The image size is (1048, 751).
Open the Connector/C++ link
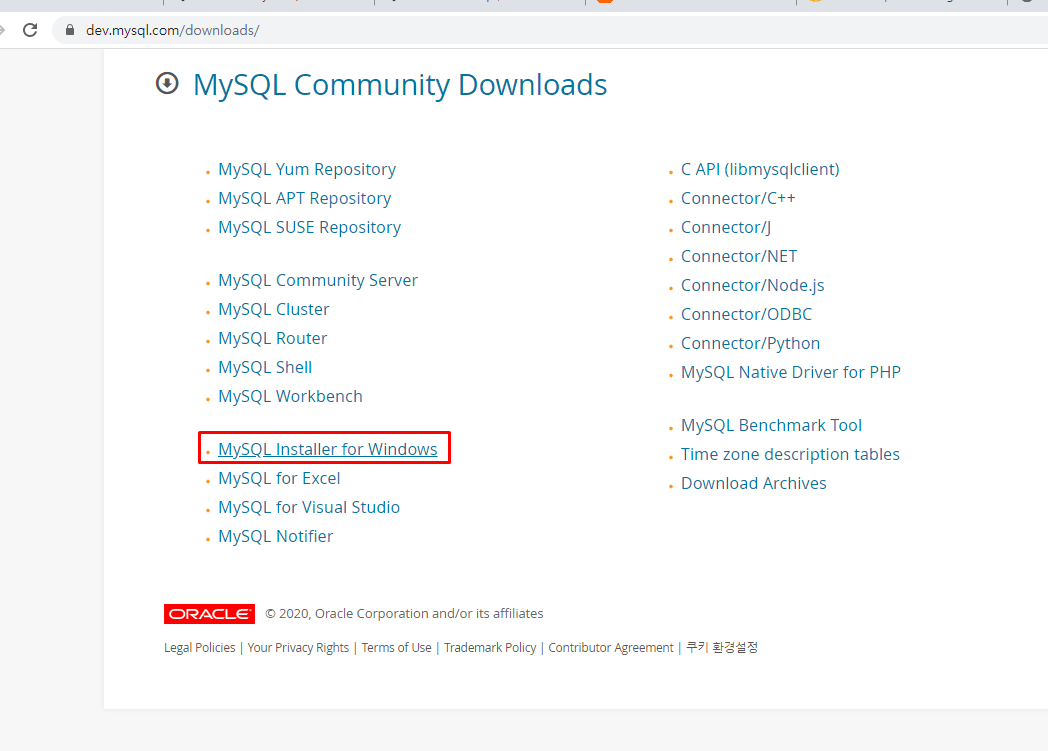[x=738, y=198]
